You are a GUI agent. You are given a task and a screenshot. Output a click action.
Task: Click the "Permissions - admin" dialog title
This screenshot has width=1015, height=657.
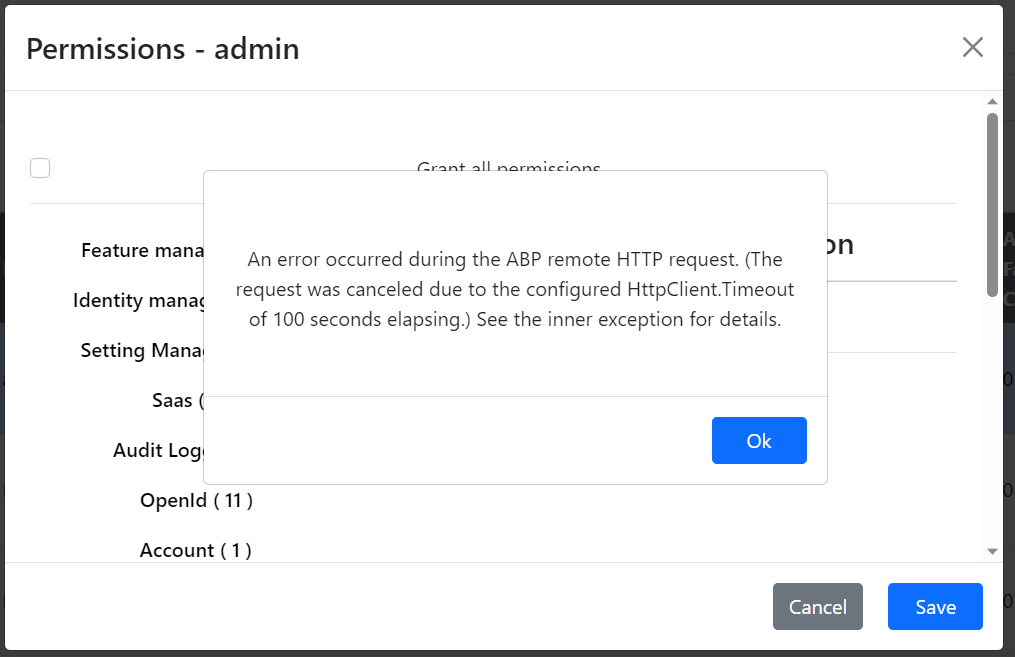point(163,48)
